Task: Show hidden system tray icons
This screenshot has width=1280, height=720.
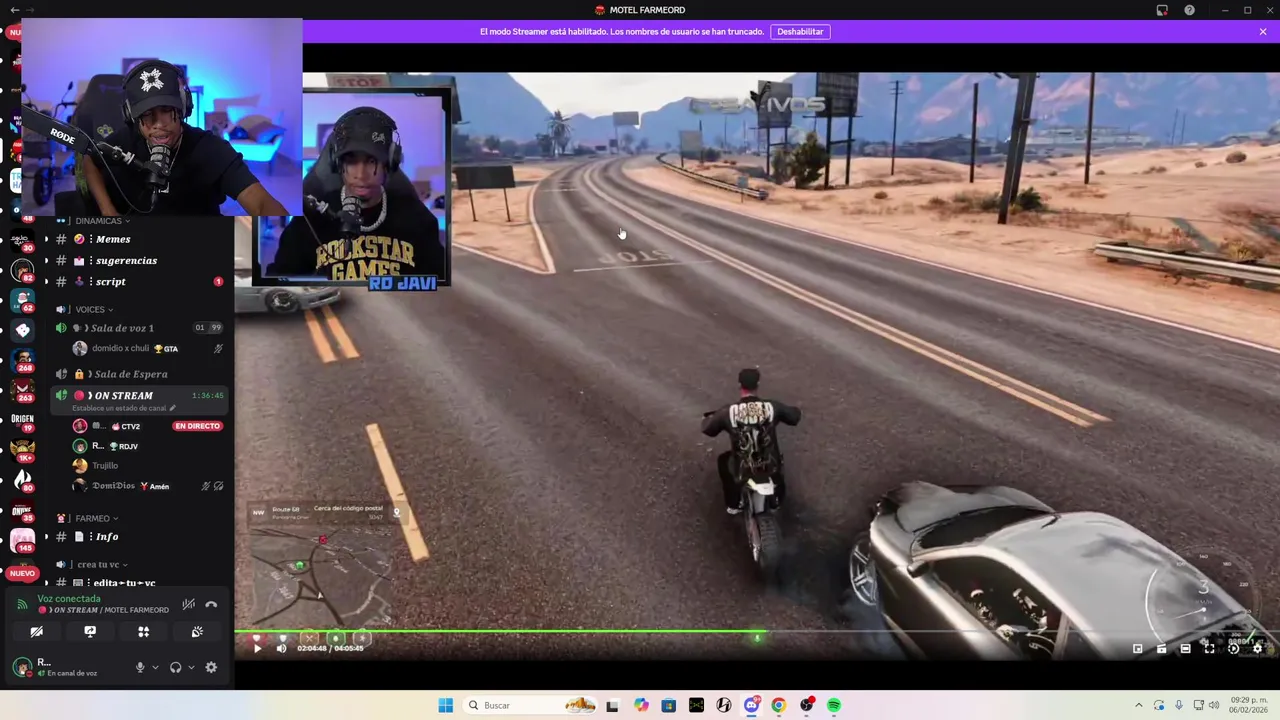Action: click(1138, 706)
